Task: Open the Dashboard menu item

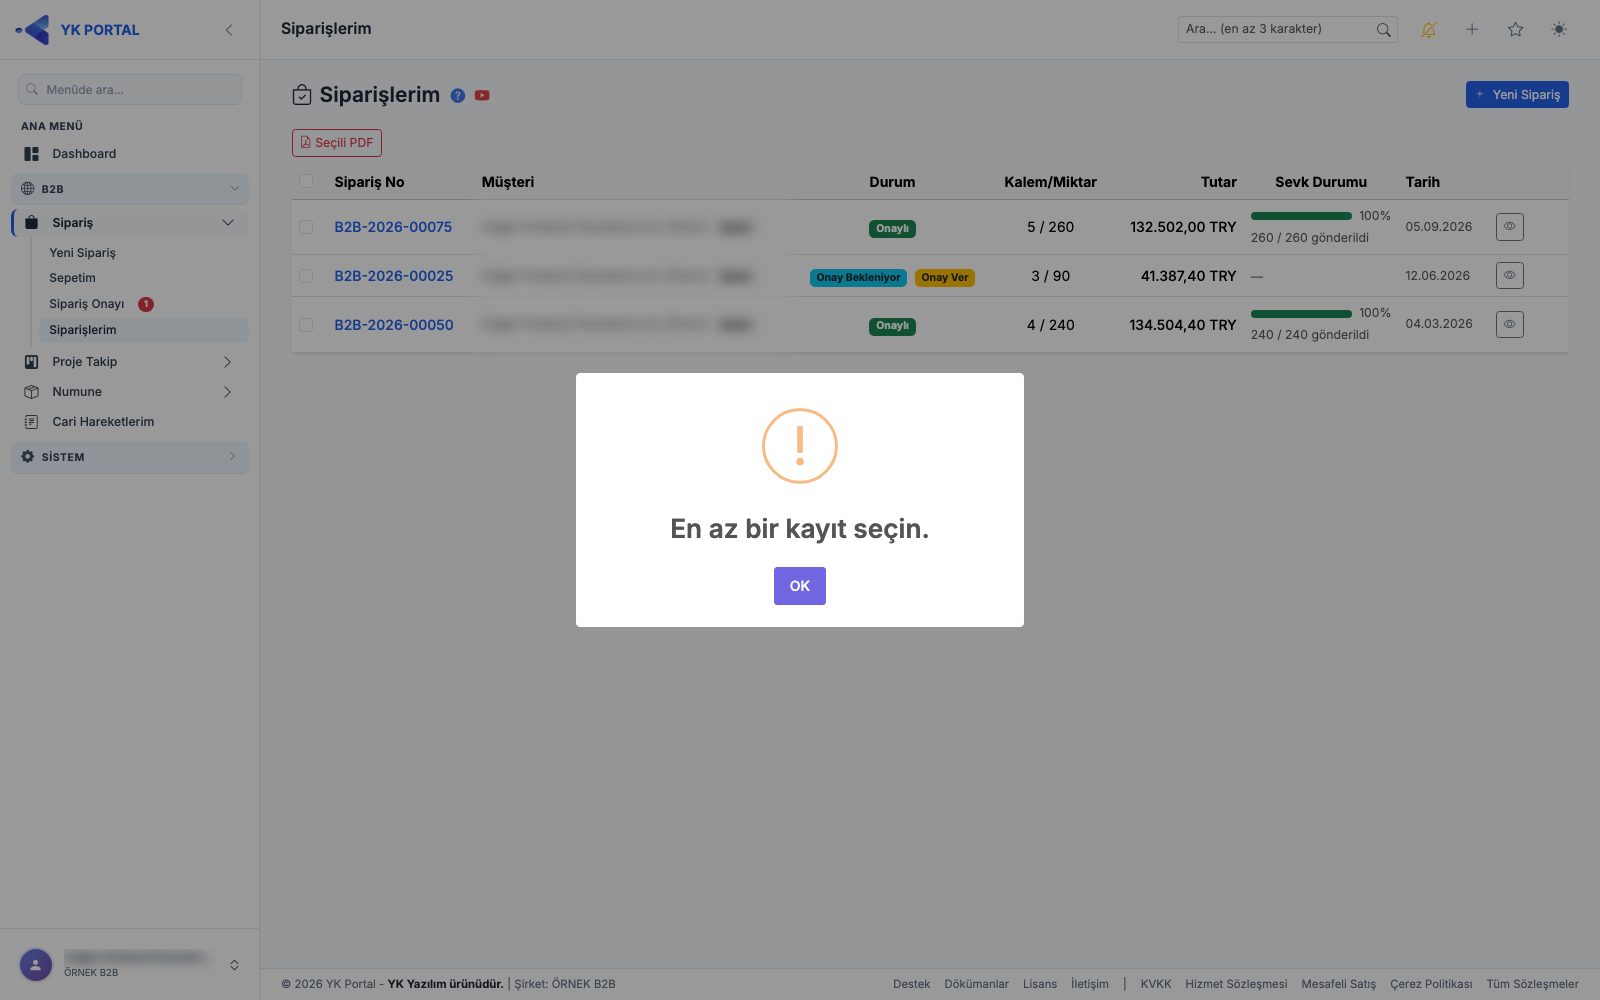Action: 130,154
